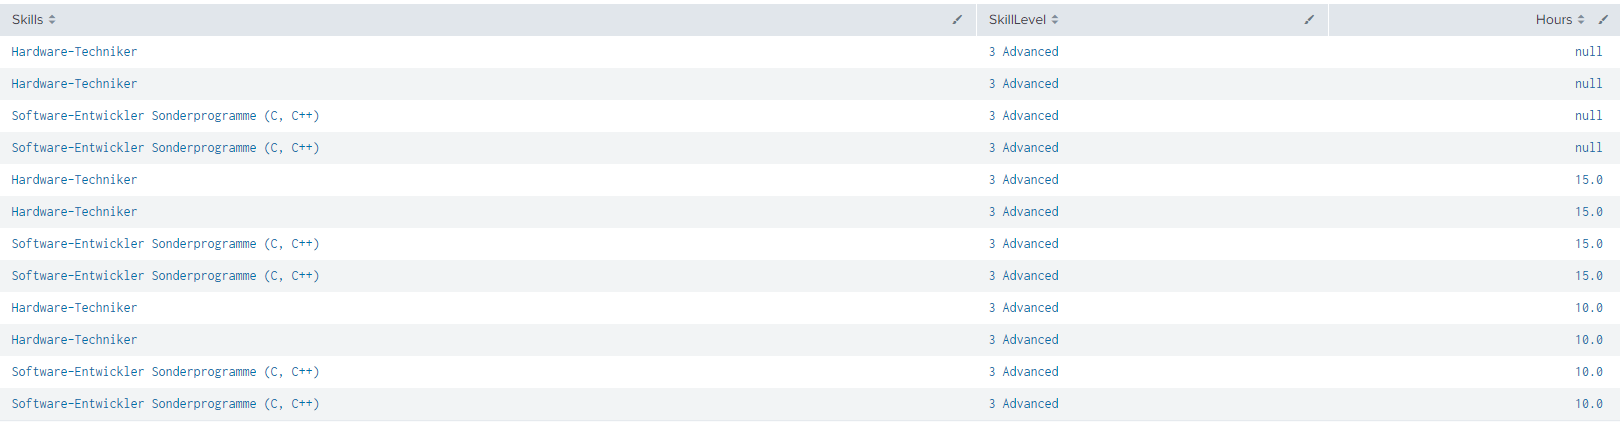Click the first row's 3 Advanced value
The height and width of the screenshot is (423, 1620).
coord(1023,52)
